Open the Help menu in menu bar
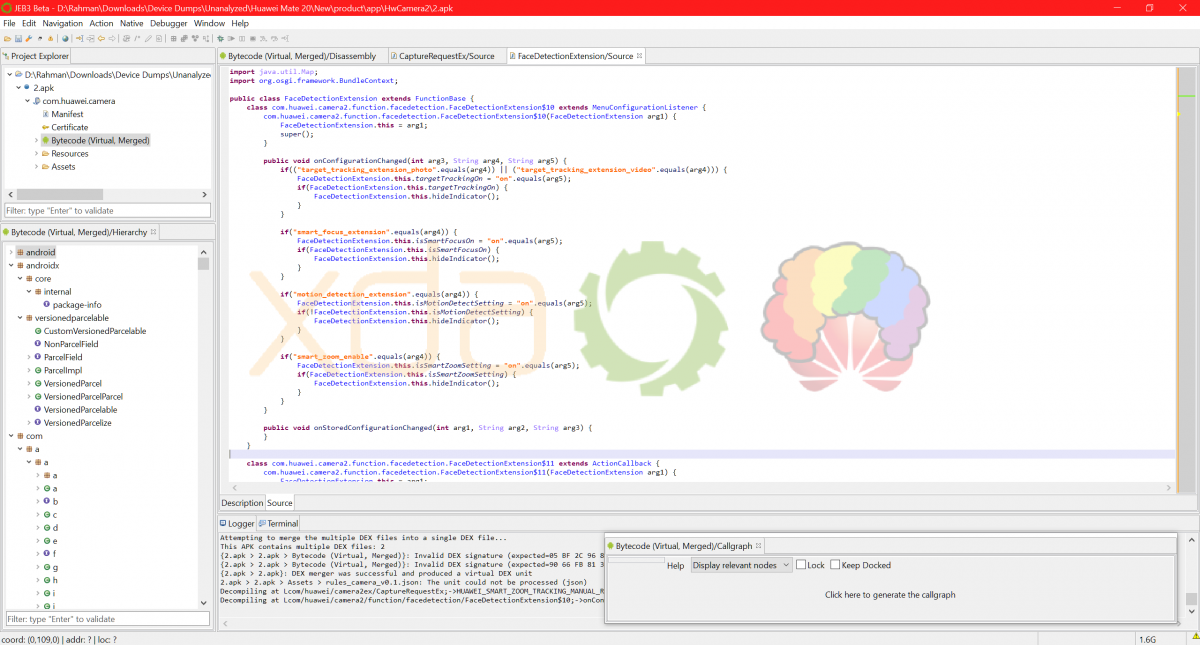1200x645 pixels. coord(240,23)
